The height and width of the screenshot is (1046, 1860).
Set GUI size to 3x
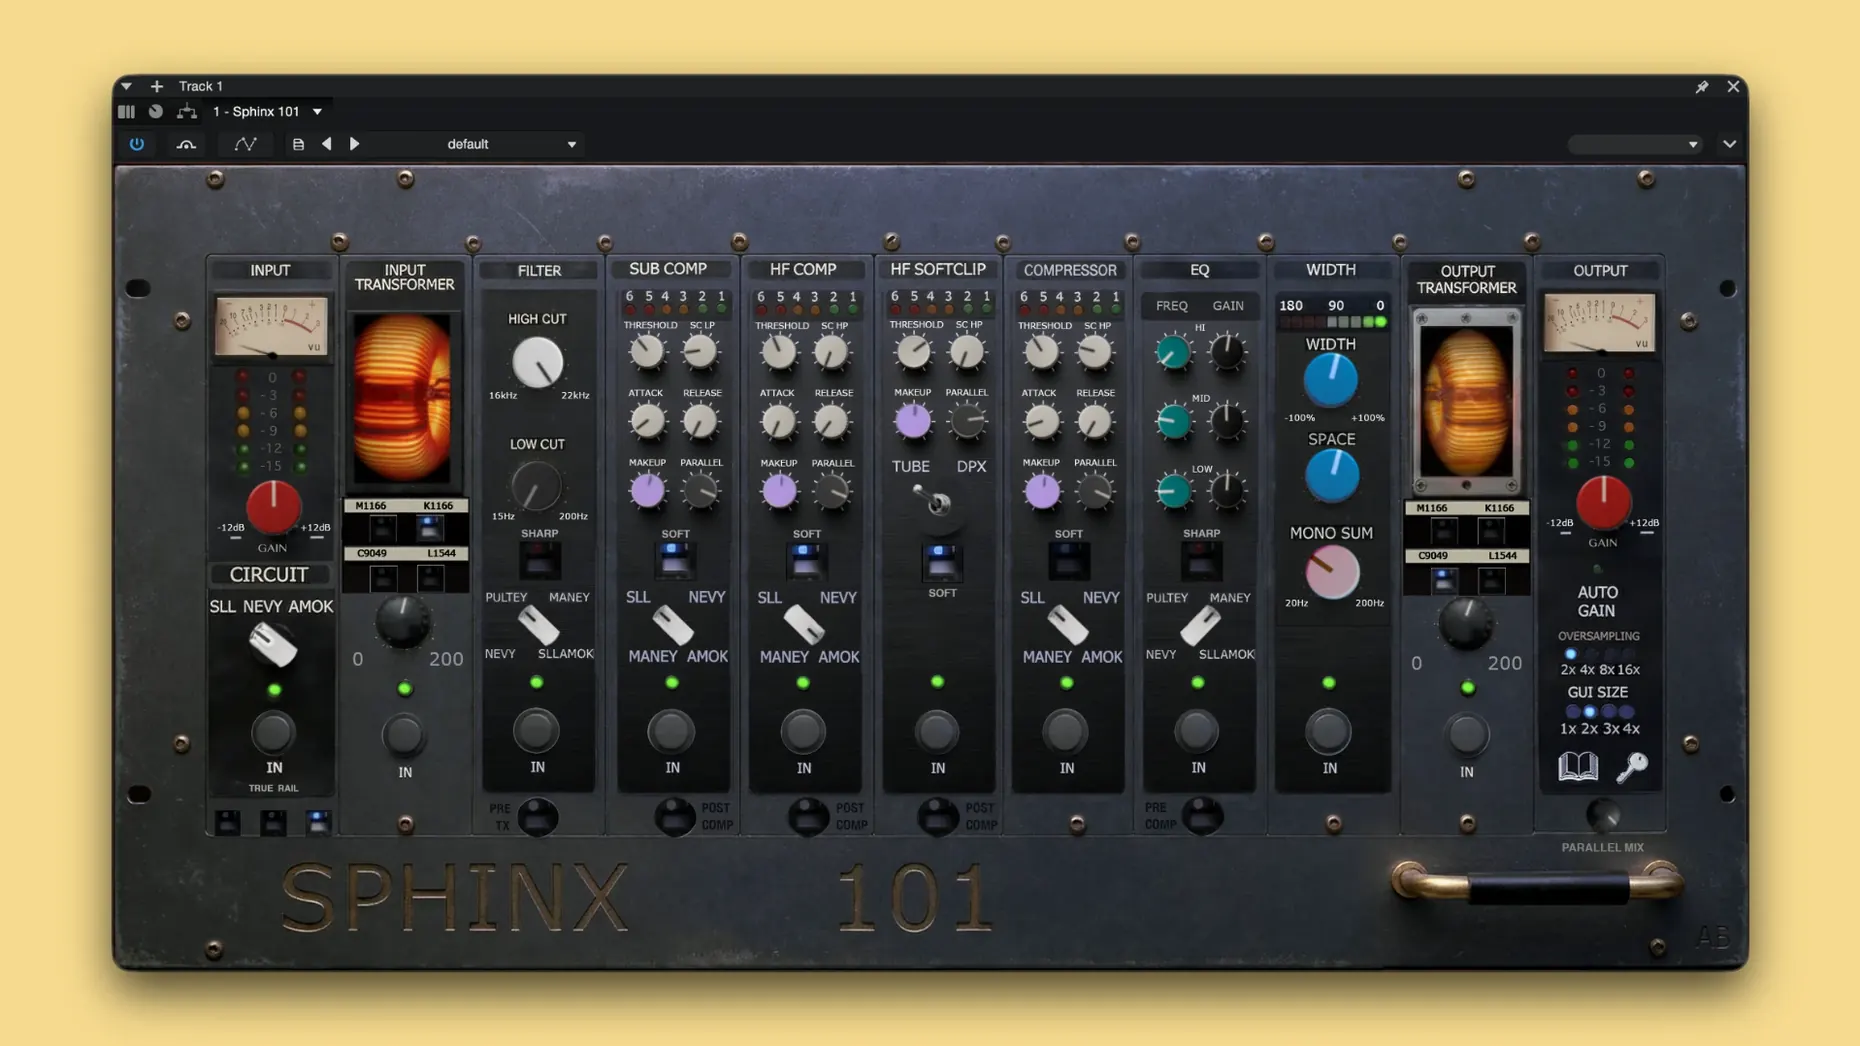(1608, 713)
